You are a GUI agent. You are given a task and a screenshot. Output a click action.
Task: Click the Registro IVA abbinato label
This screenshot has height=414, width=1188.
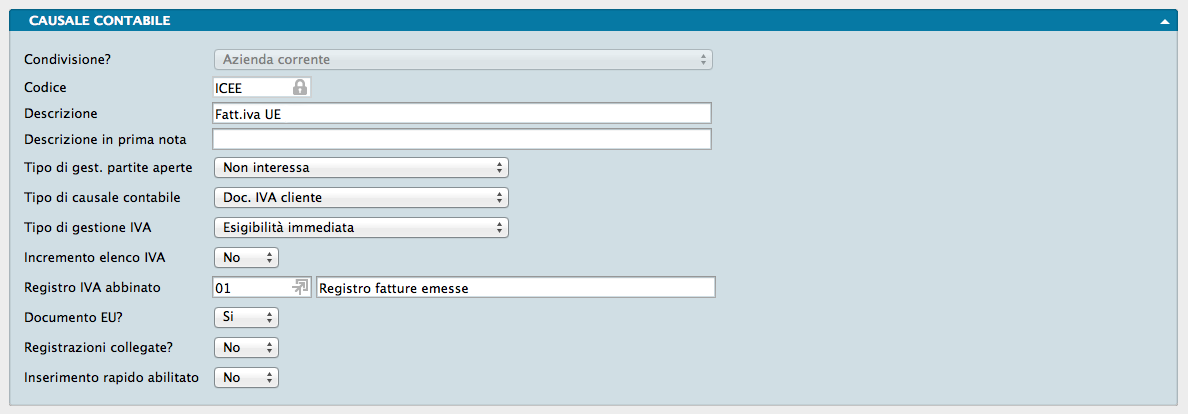92,287
